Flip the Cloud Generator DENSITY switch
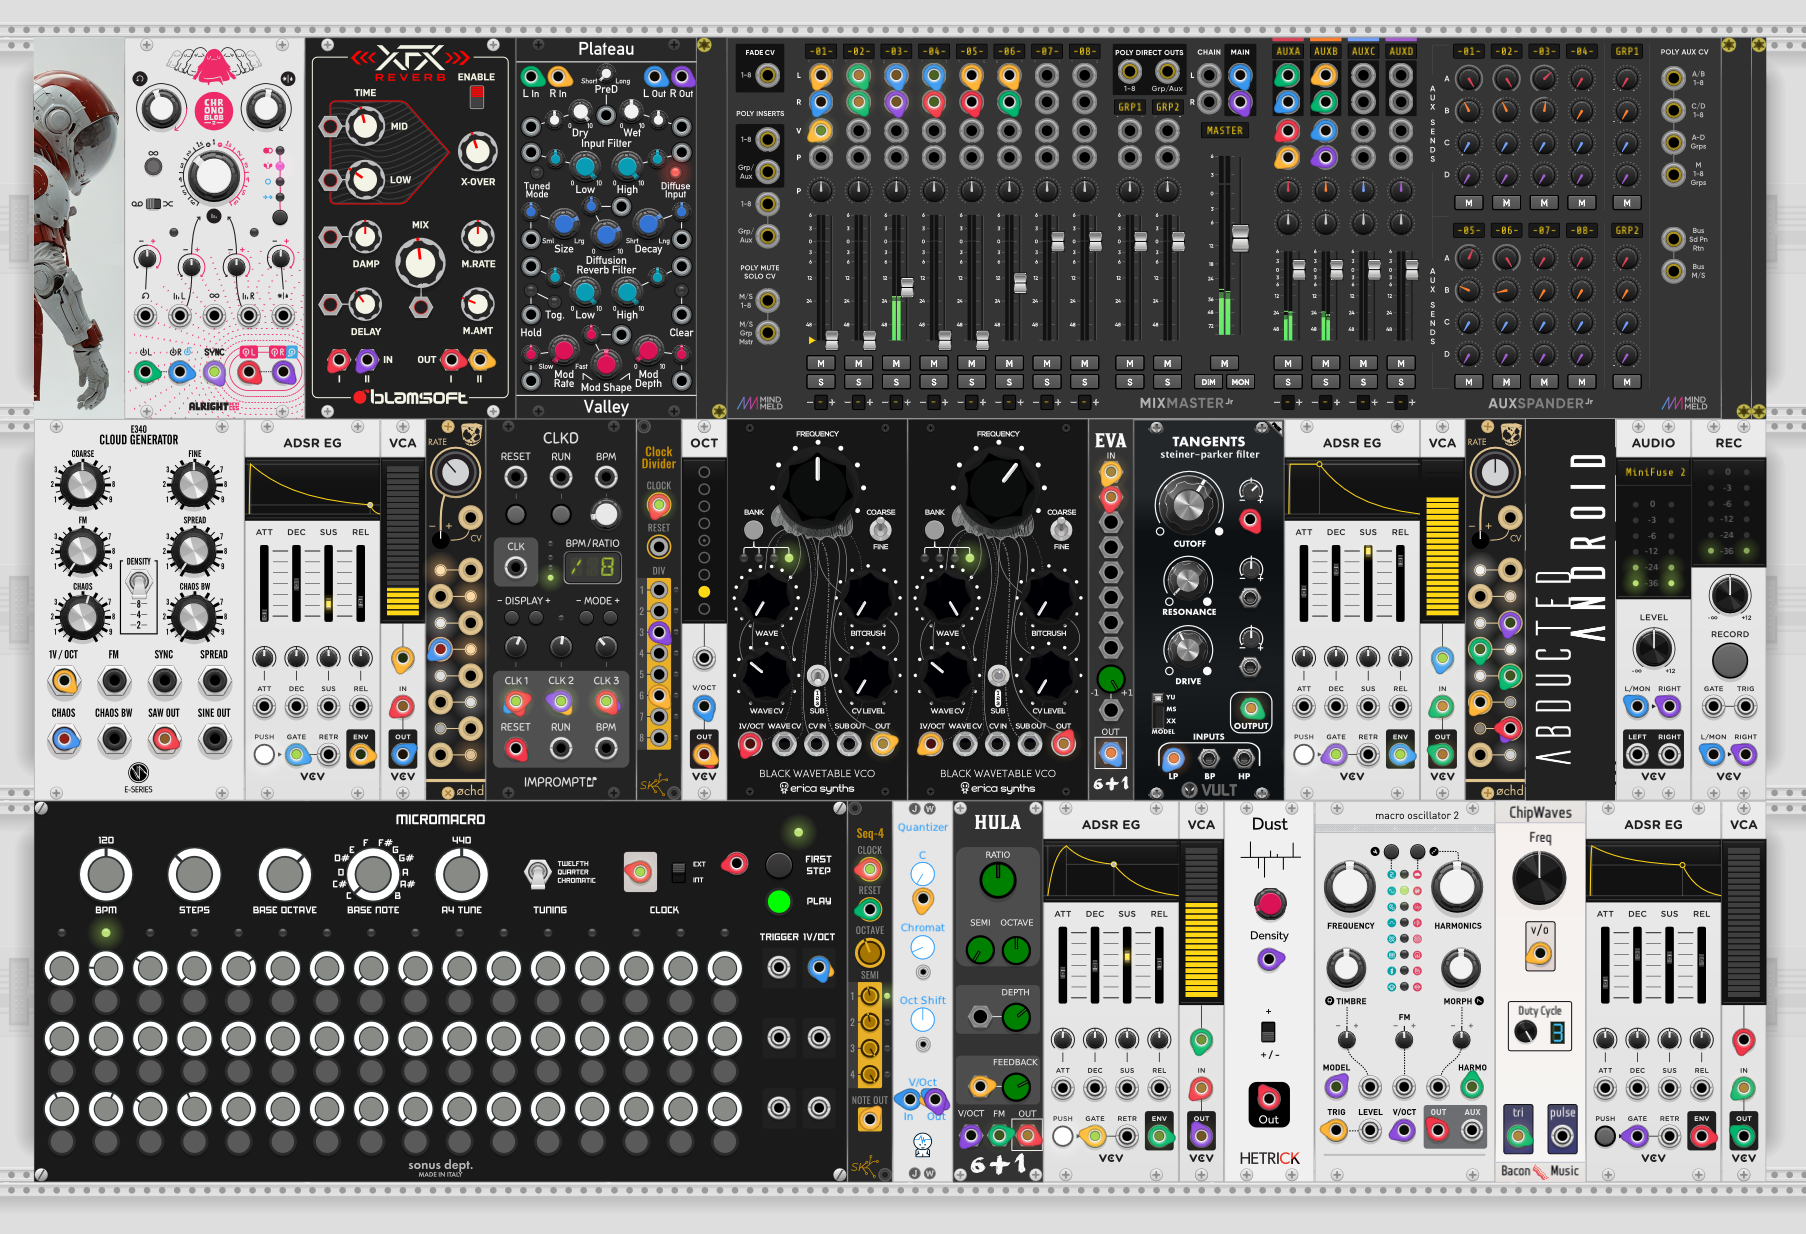The image size is (1806, 1234). [x=139, y=582]
